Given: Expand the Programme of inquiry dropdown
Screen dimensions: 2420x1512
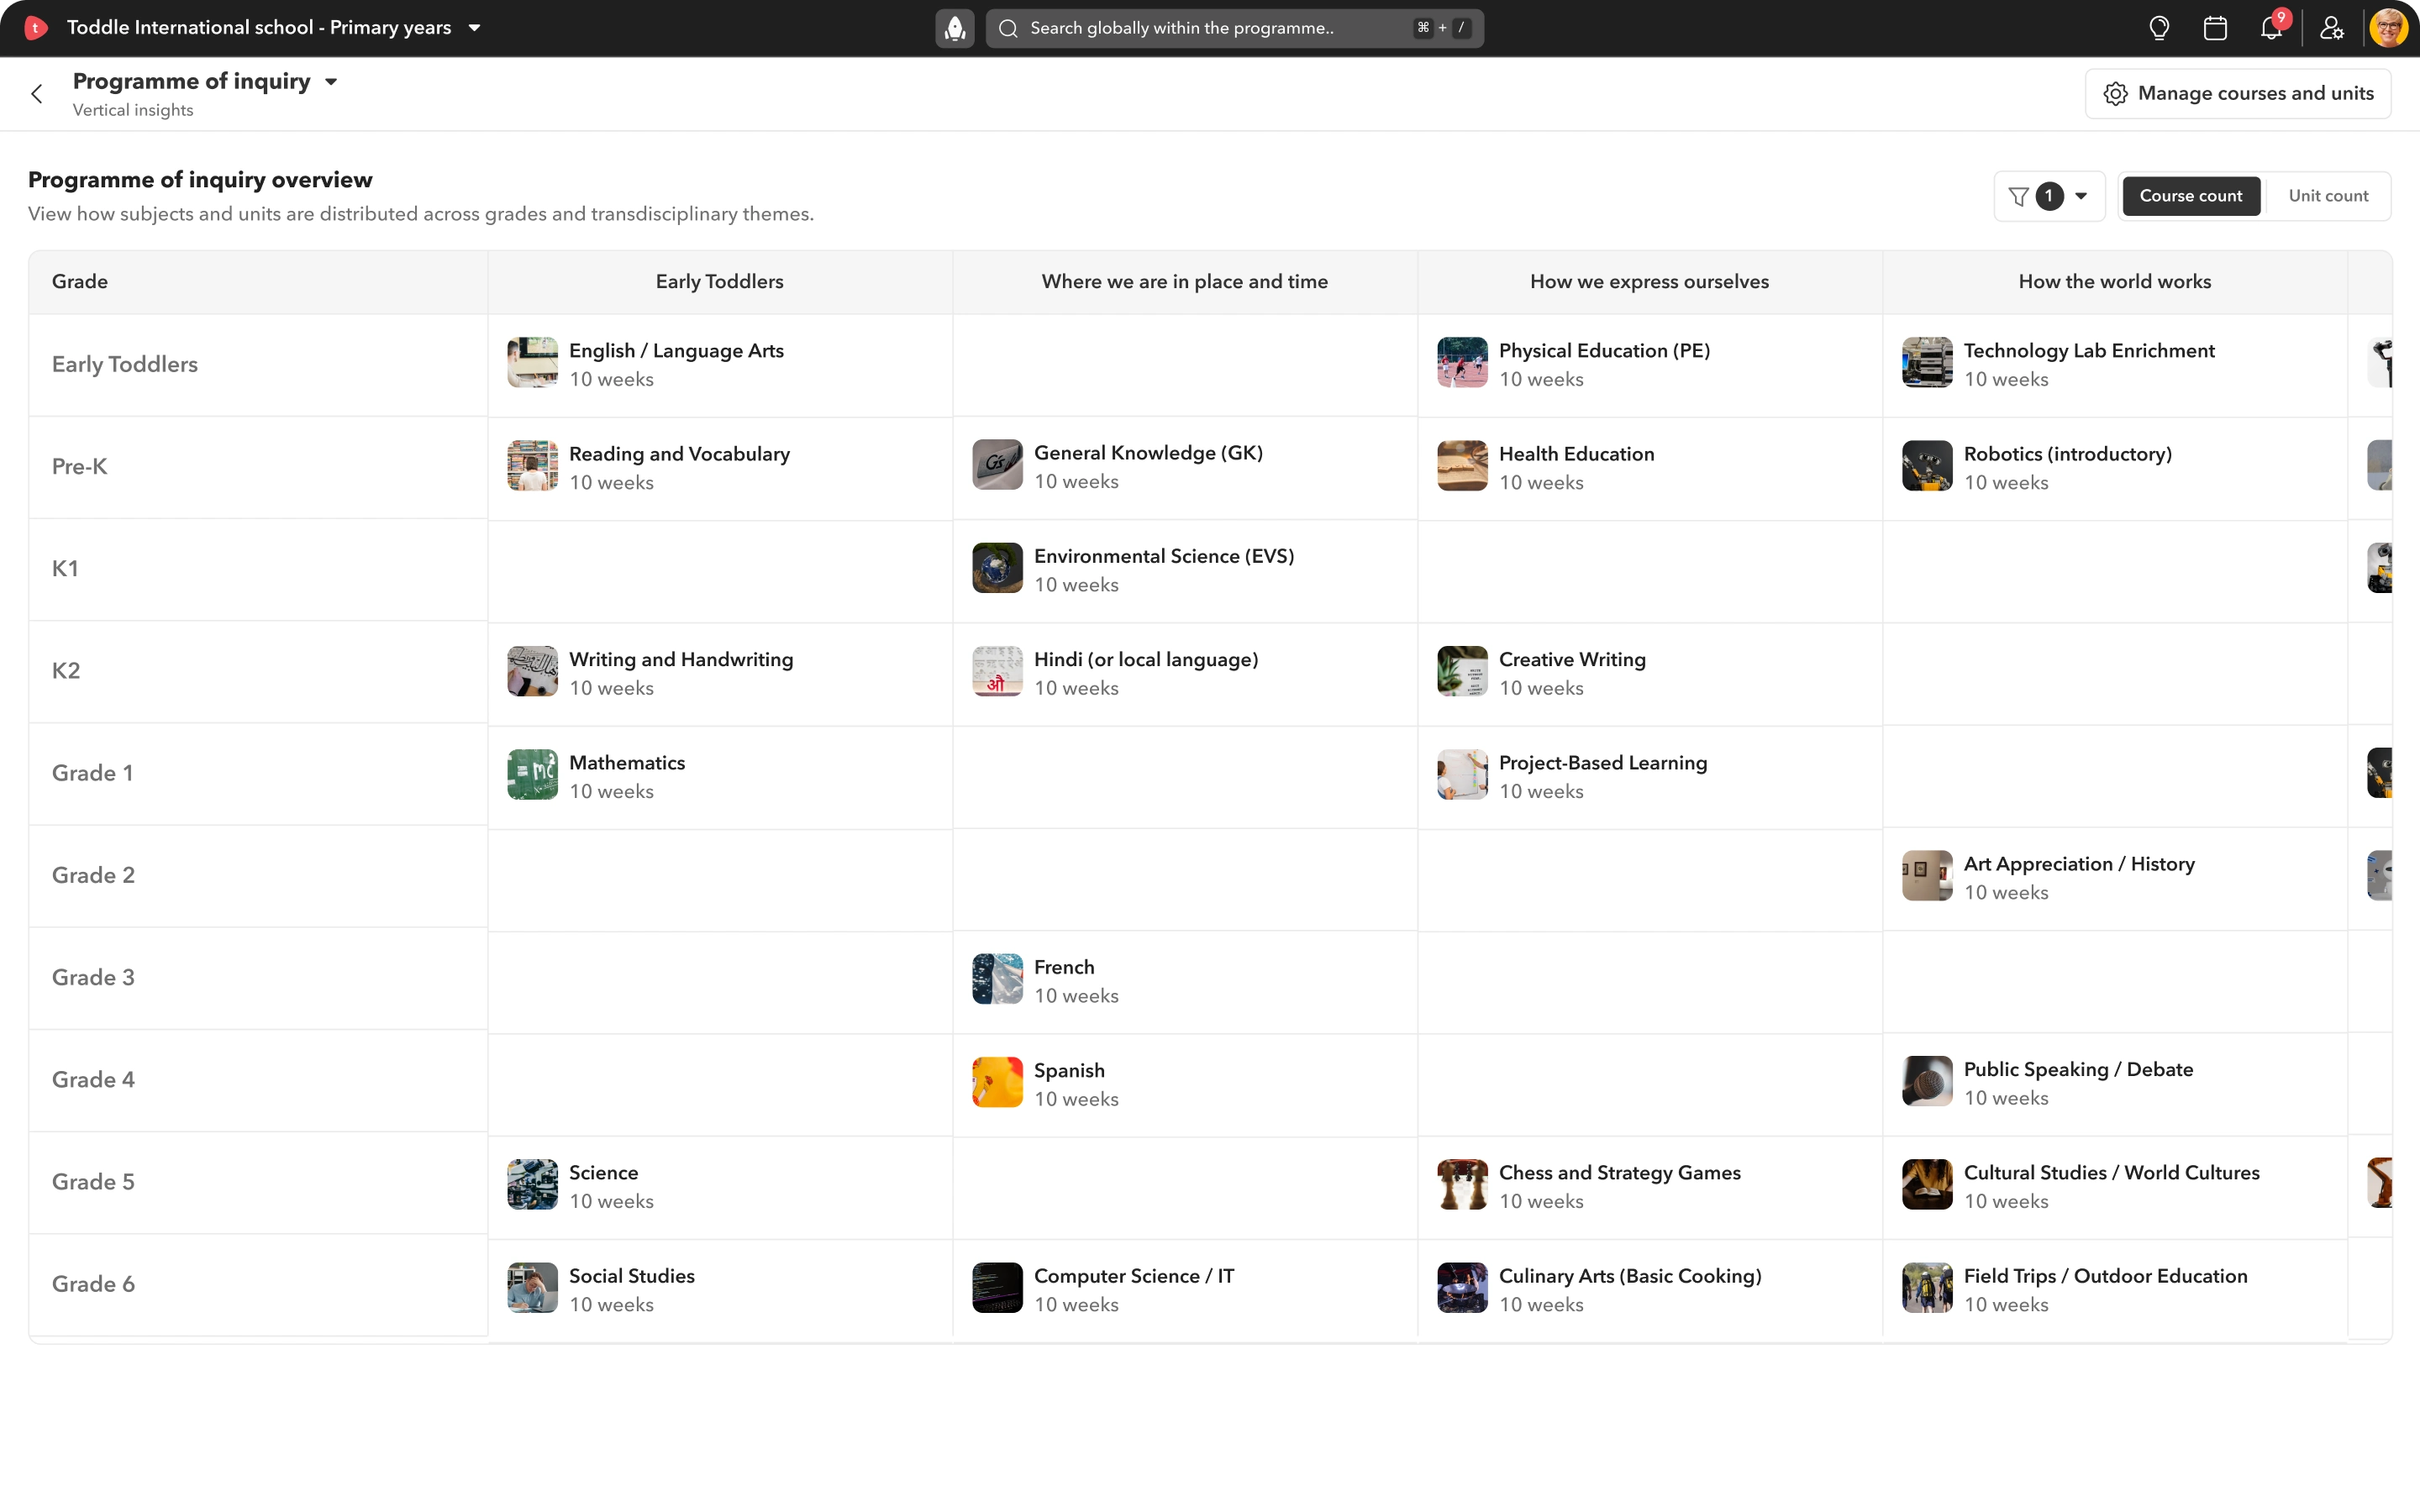Looking at the screenshot, I should click(331, 82).
